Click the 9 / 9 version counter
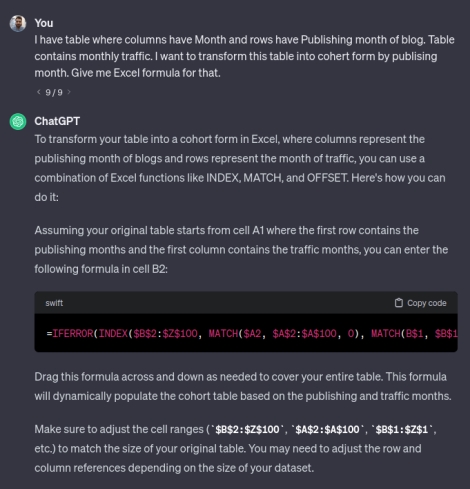 coord(54,92)
